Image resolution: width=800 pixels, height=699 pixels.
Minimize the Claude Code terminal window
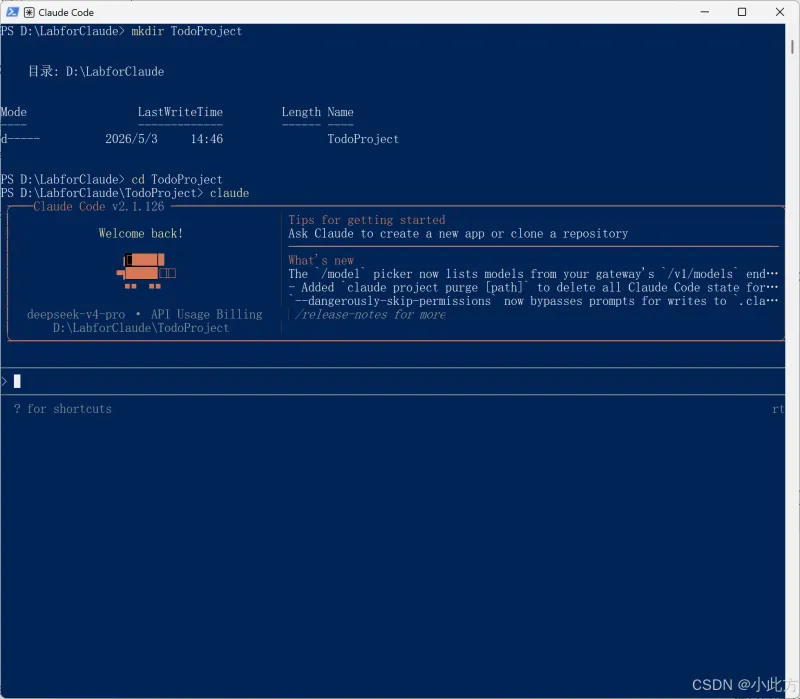[705, 12]
